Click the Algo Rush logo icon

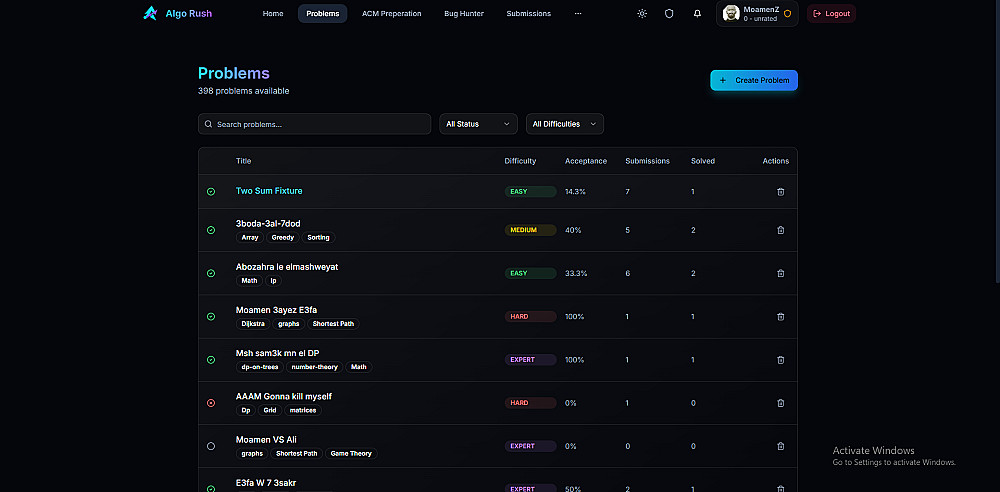[150, 13]
